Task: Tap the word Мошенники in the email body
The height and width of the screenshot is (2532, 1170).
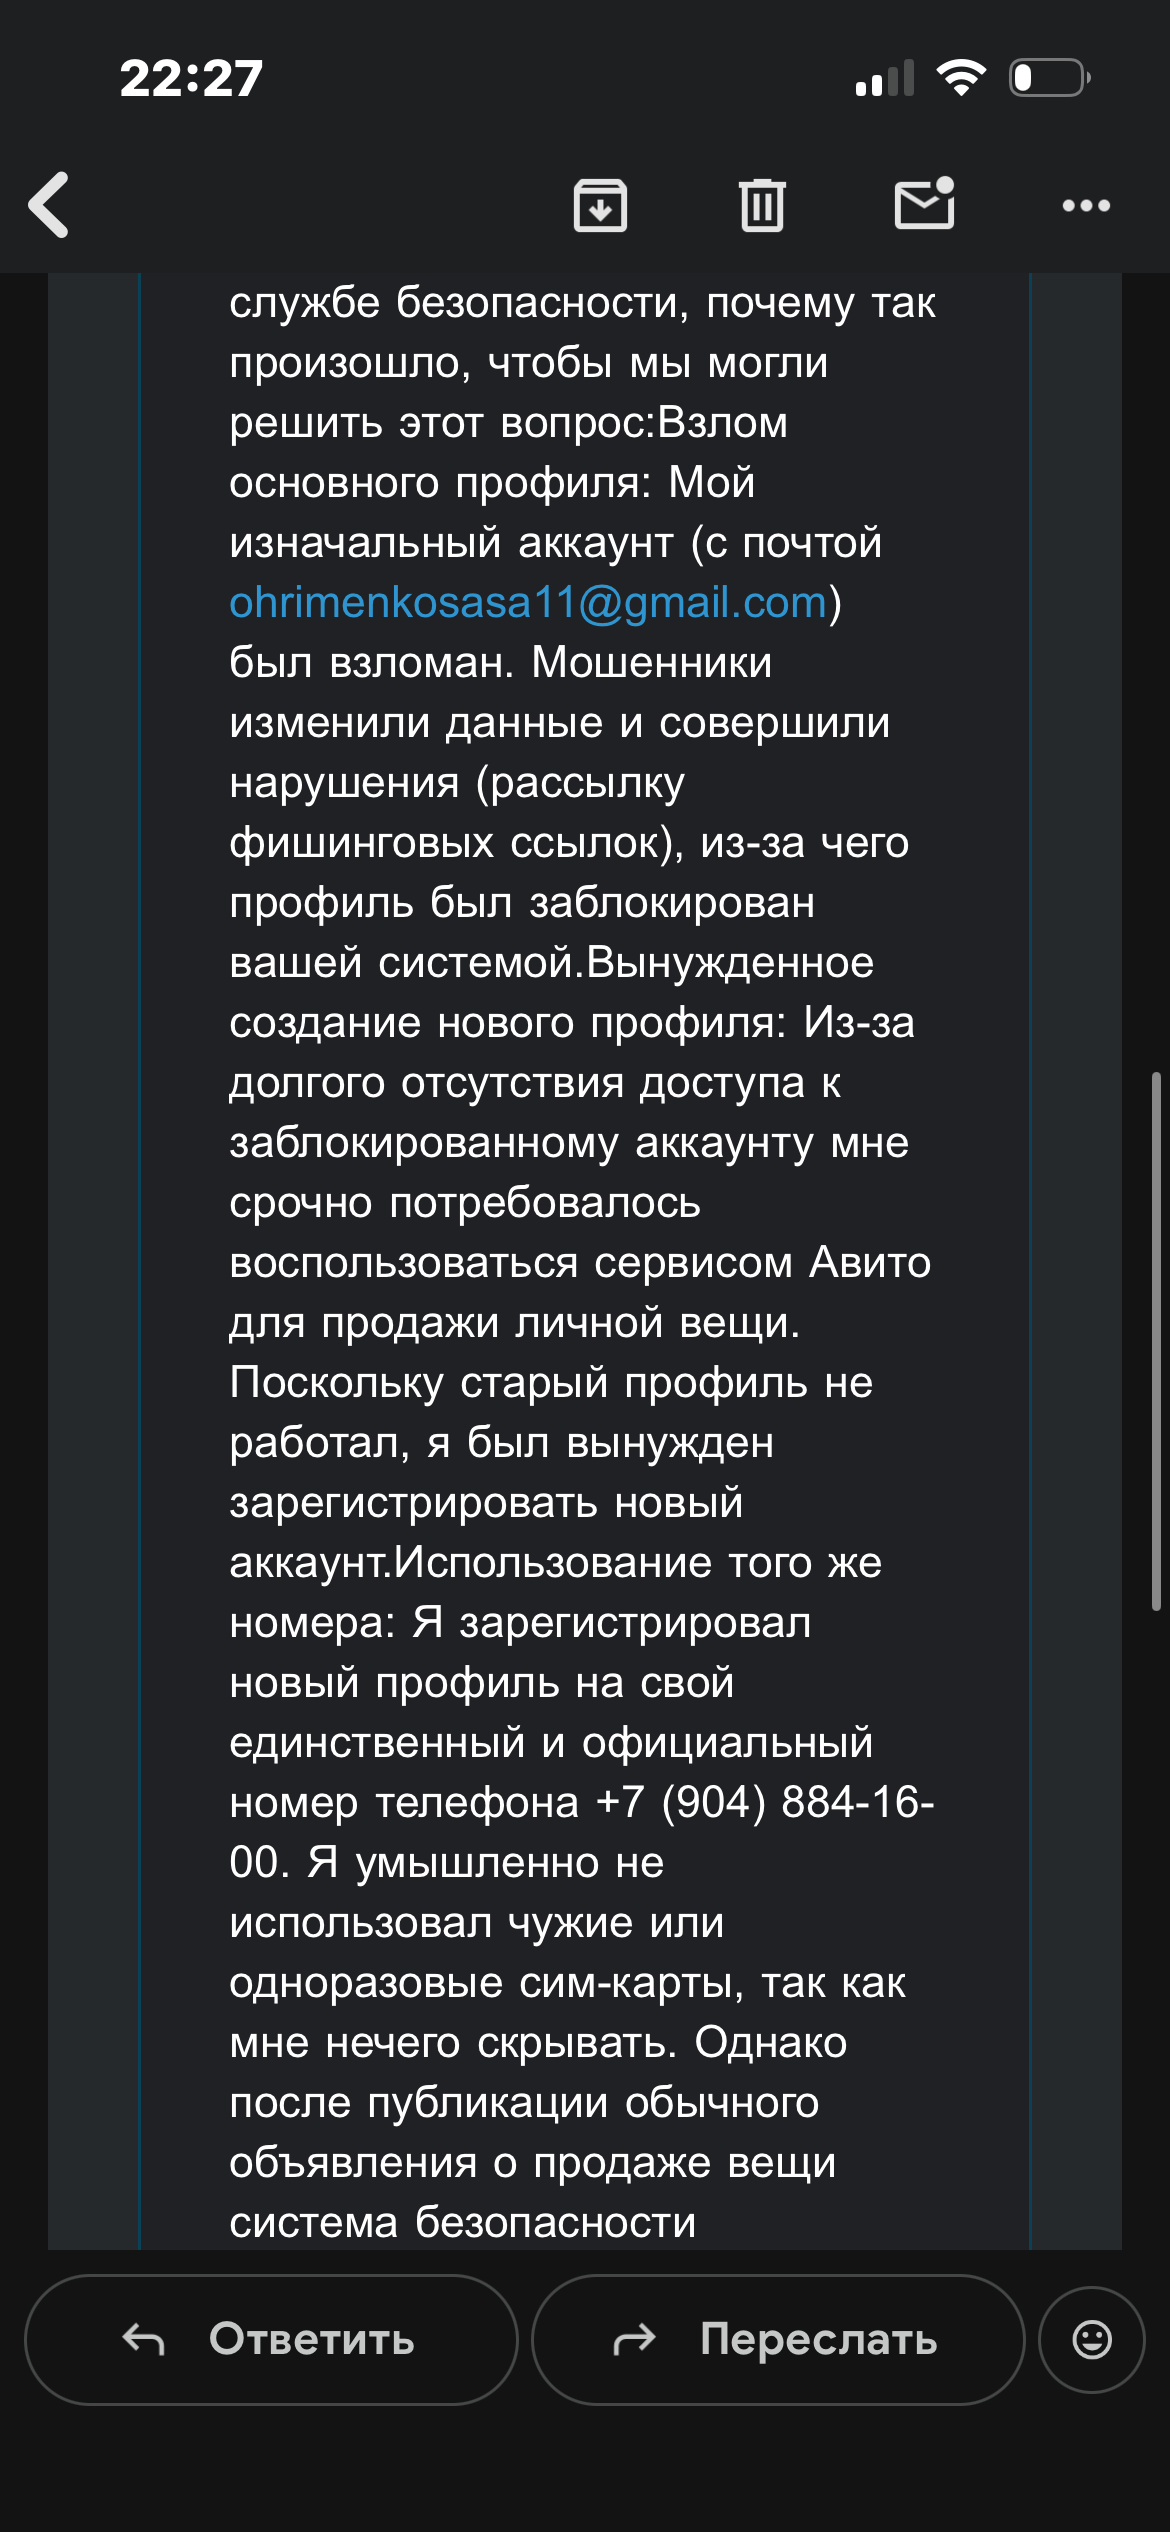Action: (x=652, y=662)
